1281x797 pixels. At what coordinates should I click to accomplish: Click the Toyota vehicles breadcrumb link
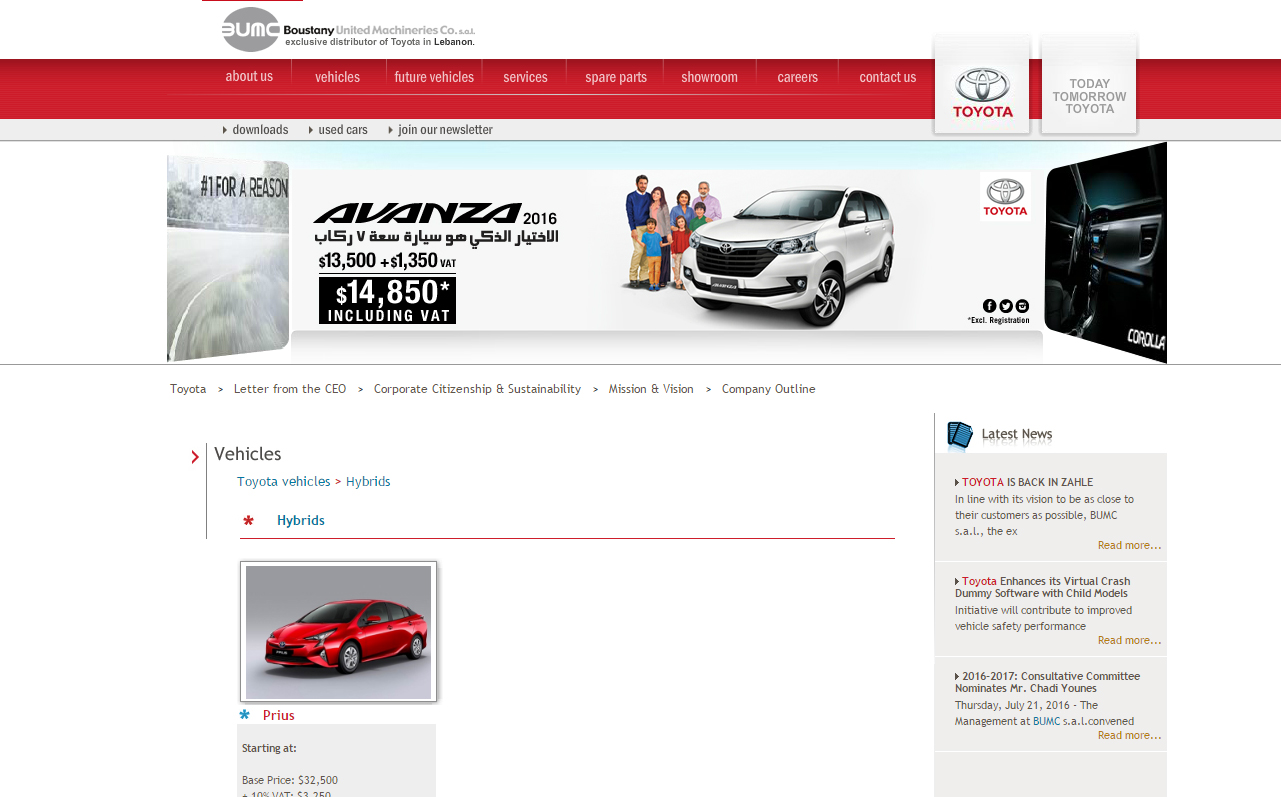point(284,482)
